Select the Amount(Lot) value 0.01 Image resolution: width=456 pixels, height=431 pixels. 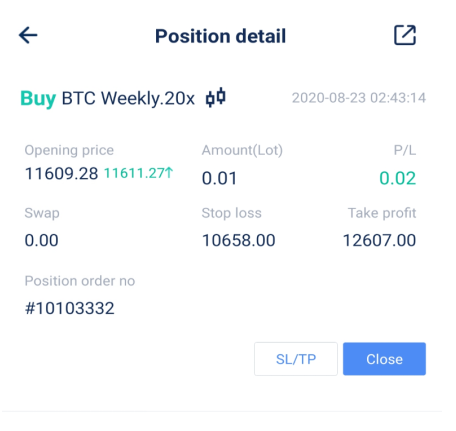click(x=219, y=178)
